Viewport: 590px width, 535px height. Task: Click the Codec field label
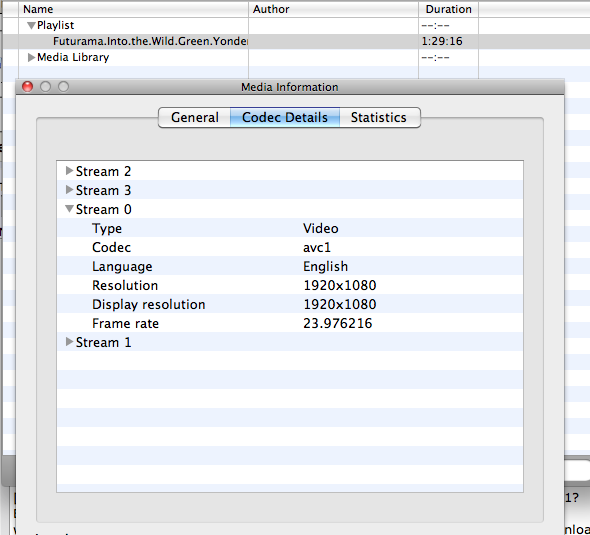point(111,247)
